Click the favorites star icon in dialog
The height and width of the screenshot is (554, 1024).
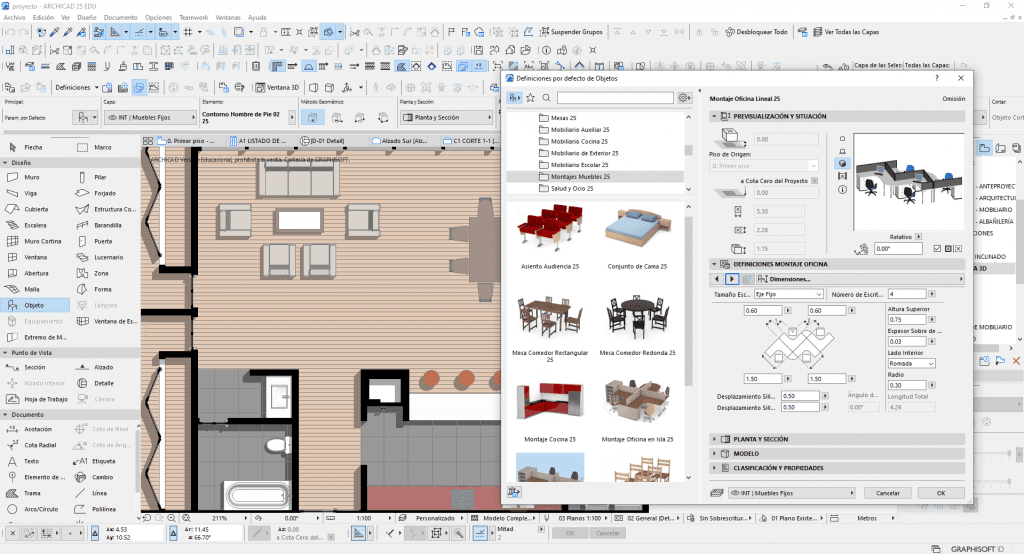[531, 98]
